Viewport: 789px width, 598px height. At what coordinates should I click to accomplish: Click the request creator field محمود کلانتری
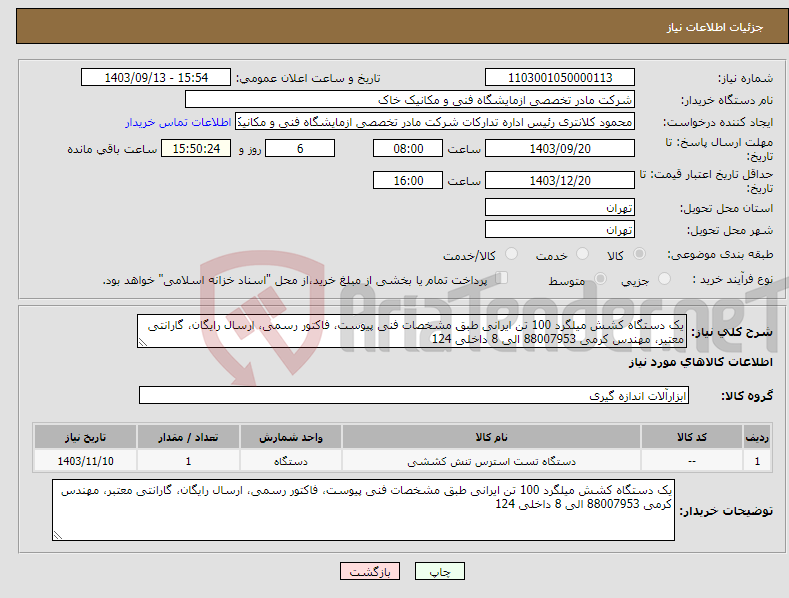(435, 122)
